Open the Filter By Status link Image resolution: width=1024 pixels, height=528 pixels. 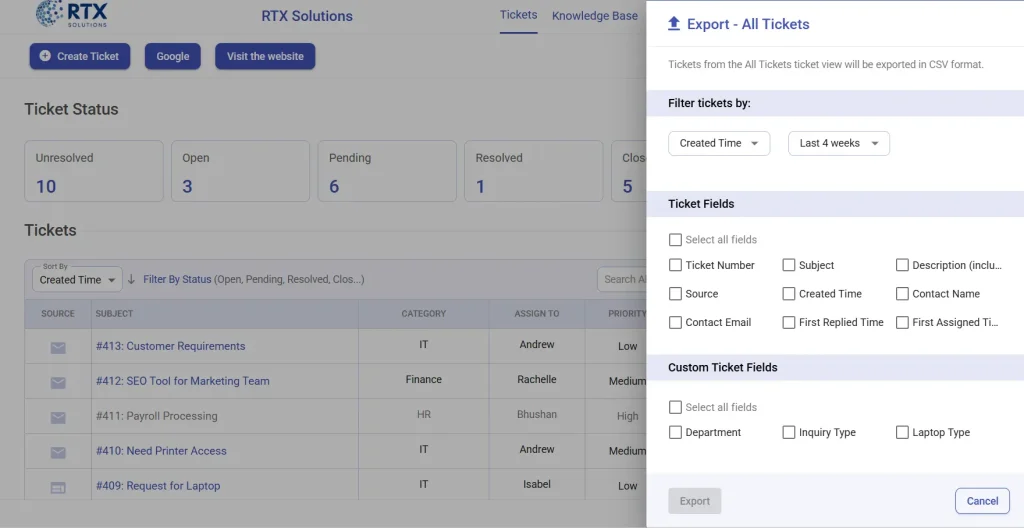177,279
